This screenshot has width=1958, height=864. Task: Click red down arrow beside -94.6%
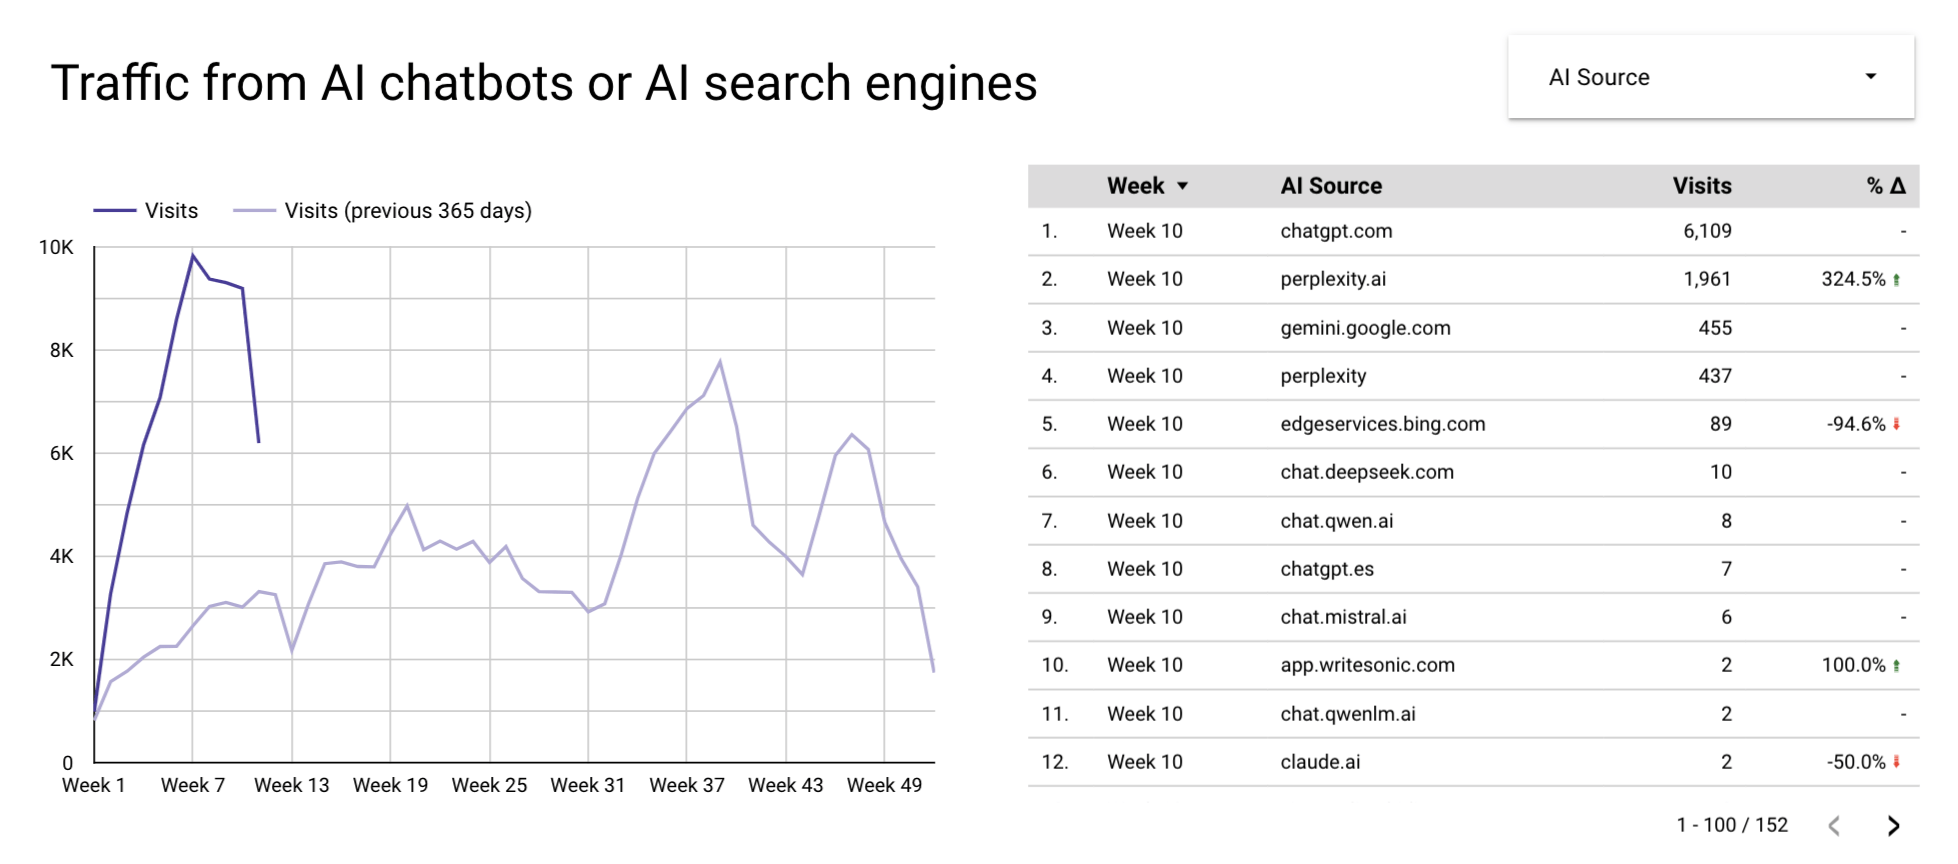tap(1896, 424)
